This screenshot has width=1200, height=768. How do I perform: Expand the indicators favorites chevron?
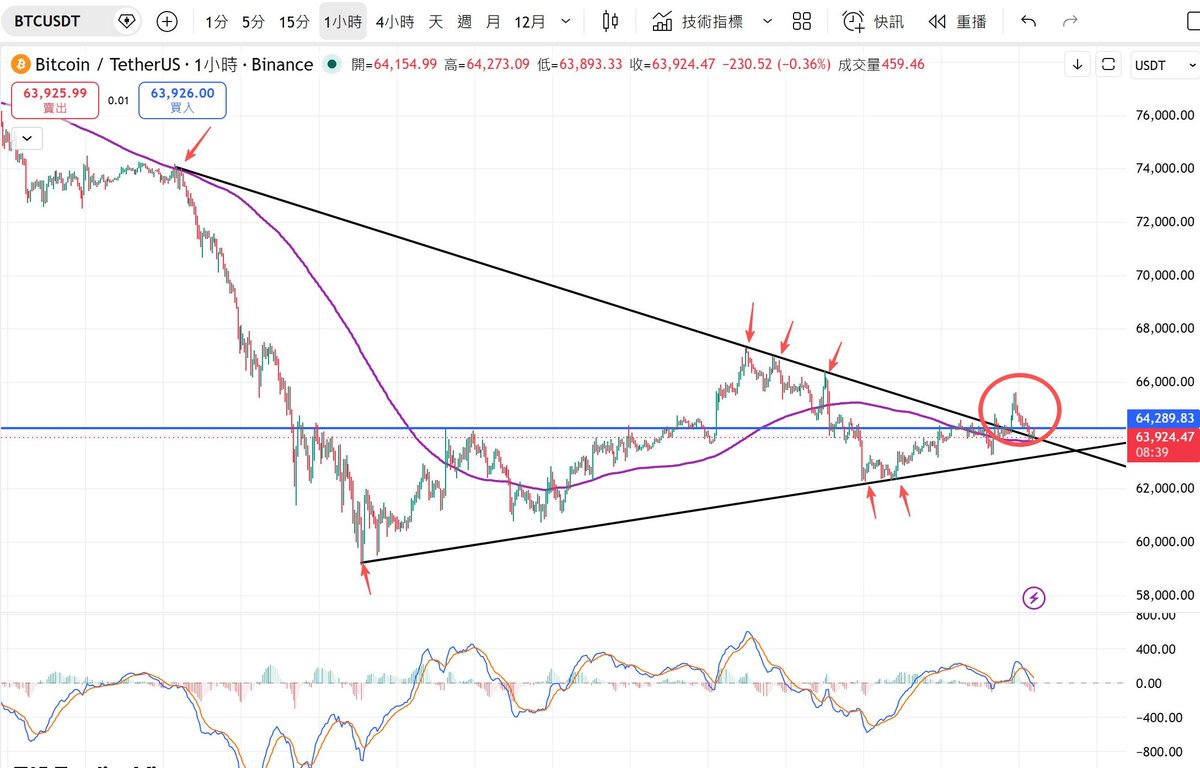pyautogui.click(x=767, y=21)
